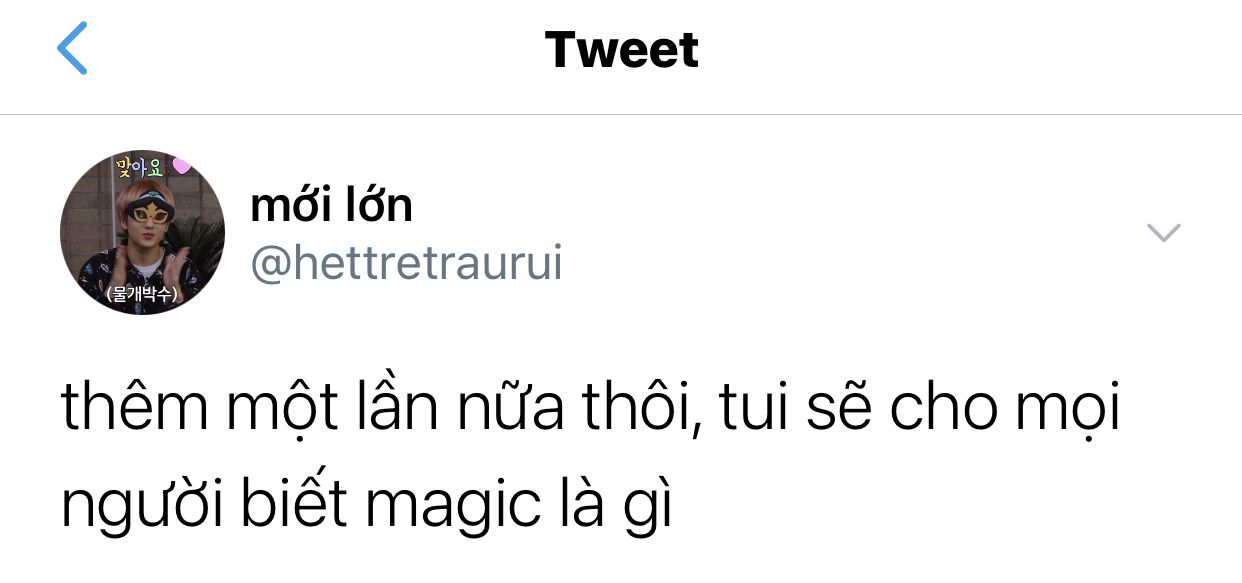
Task: Open mới lớn's profile picture
Action: coord(142,233)
